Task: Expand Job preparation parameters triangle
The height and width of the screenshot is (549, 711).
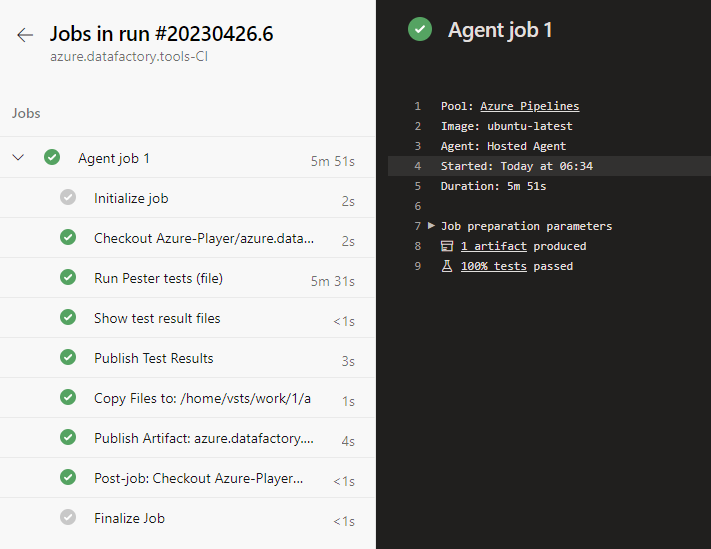Action: click(431, 225)
